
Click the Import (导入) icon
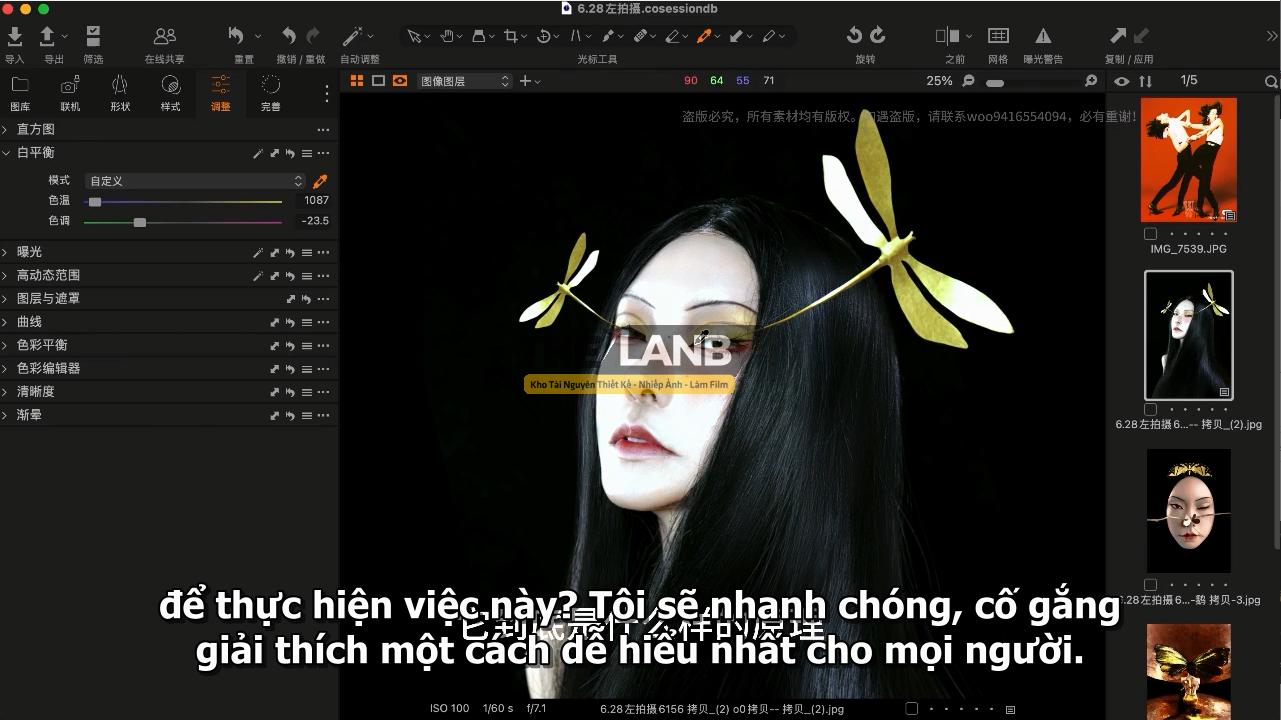point(15,37)
